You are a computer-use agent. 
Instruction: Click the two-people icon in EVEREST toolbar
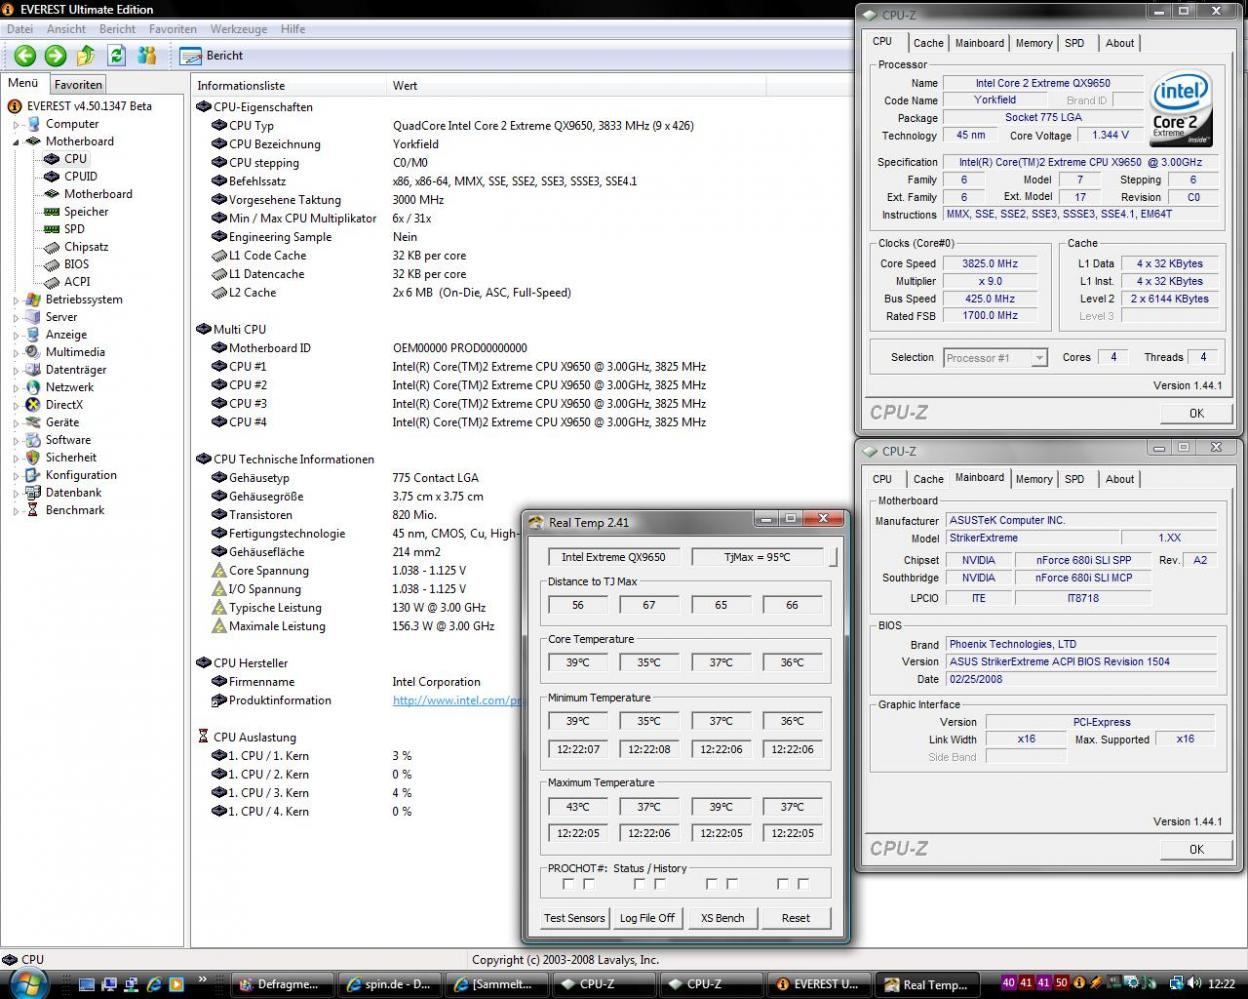(x=147, y=56)
